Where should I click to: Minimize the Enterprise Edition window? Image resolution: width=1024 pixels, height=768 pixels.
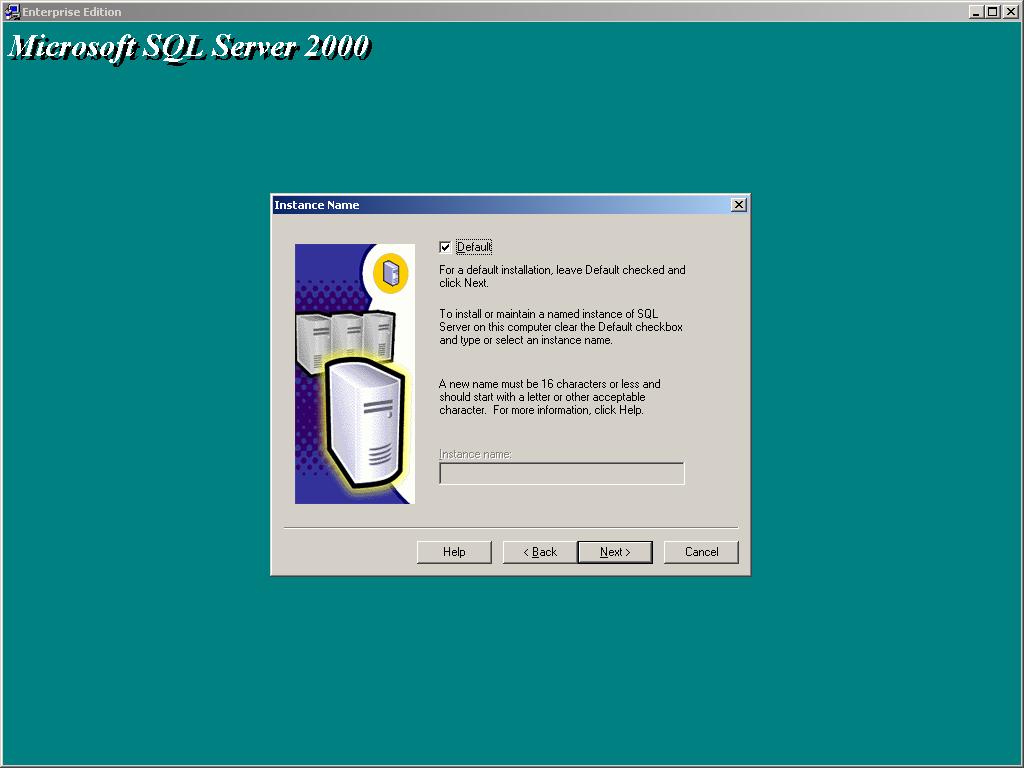(976, 12)
